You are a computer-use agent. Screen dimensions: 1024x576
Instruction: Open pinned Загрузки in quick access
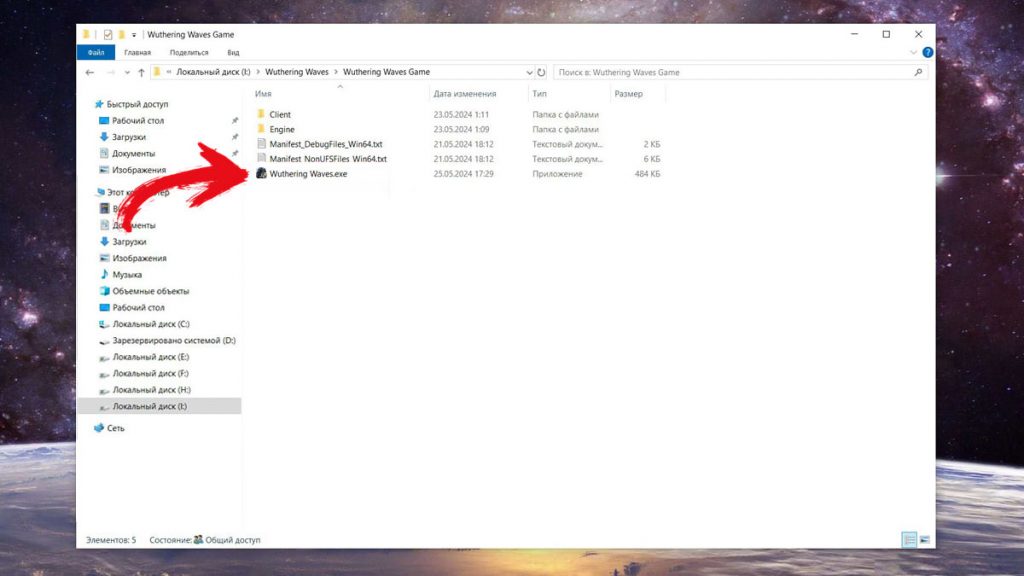pos(128,137)
